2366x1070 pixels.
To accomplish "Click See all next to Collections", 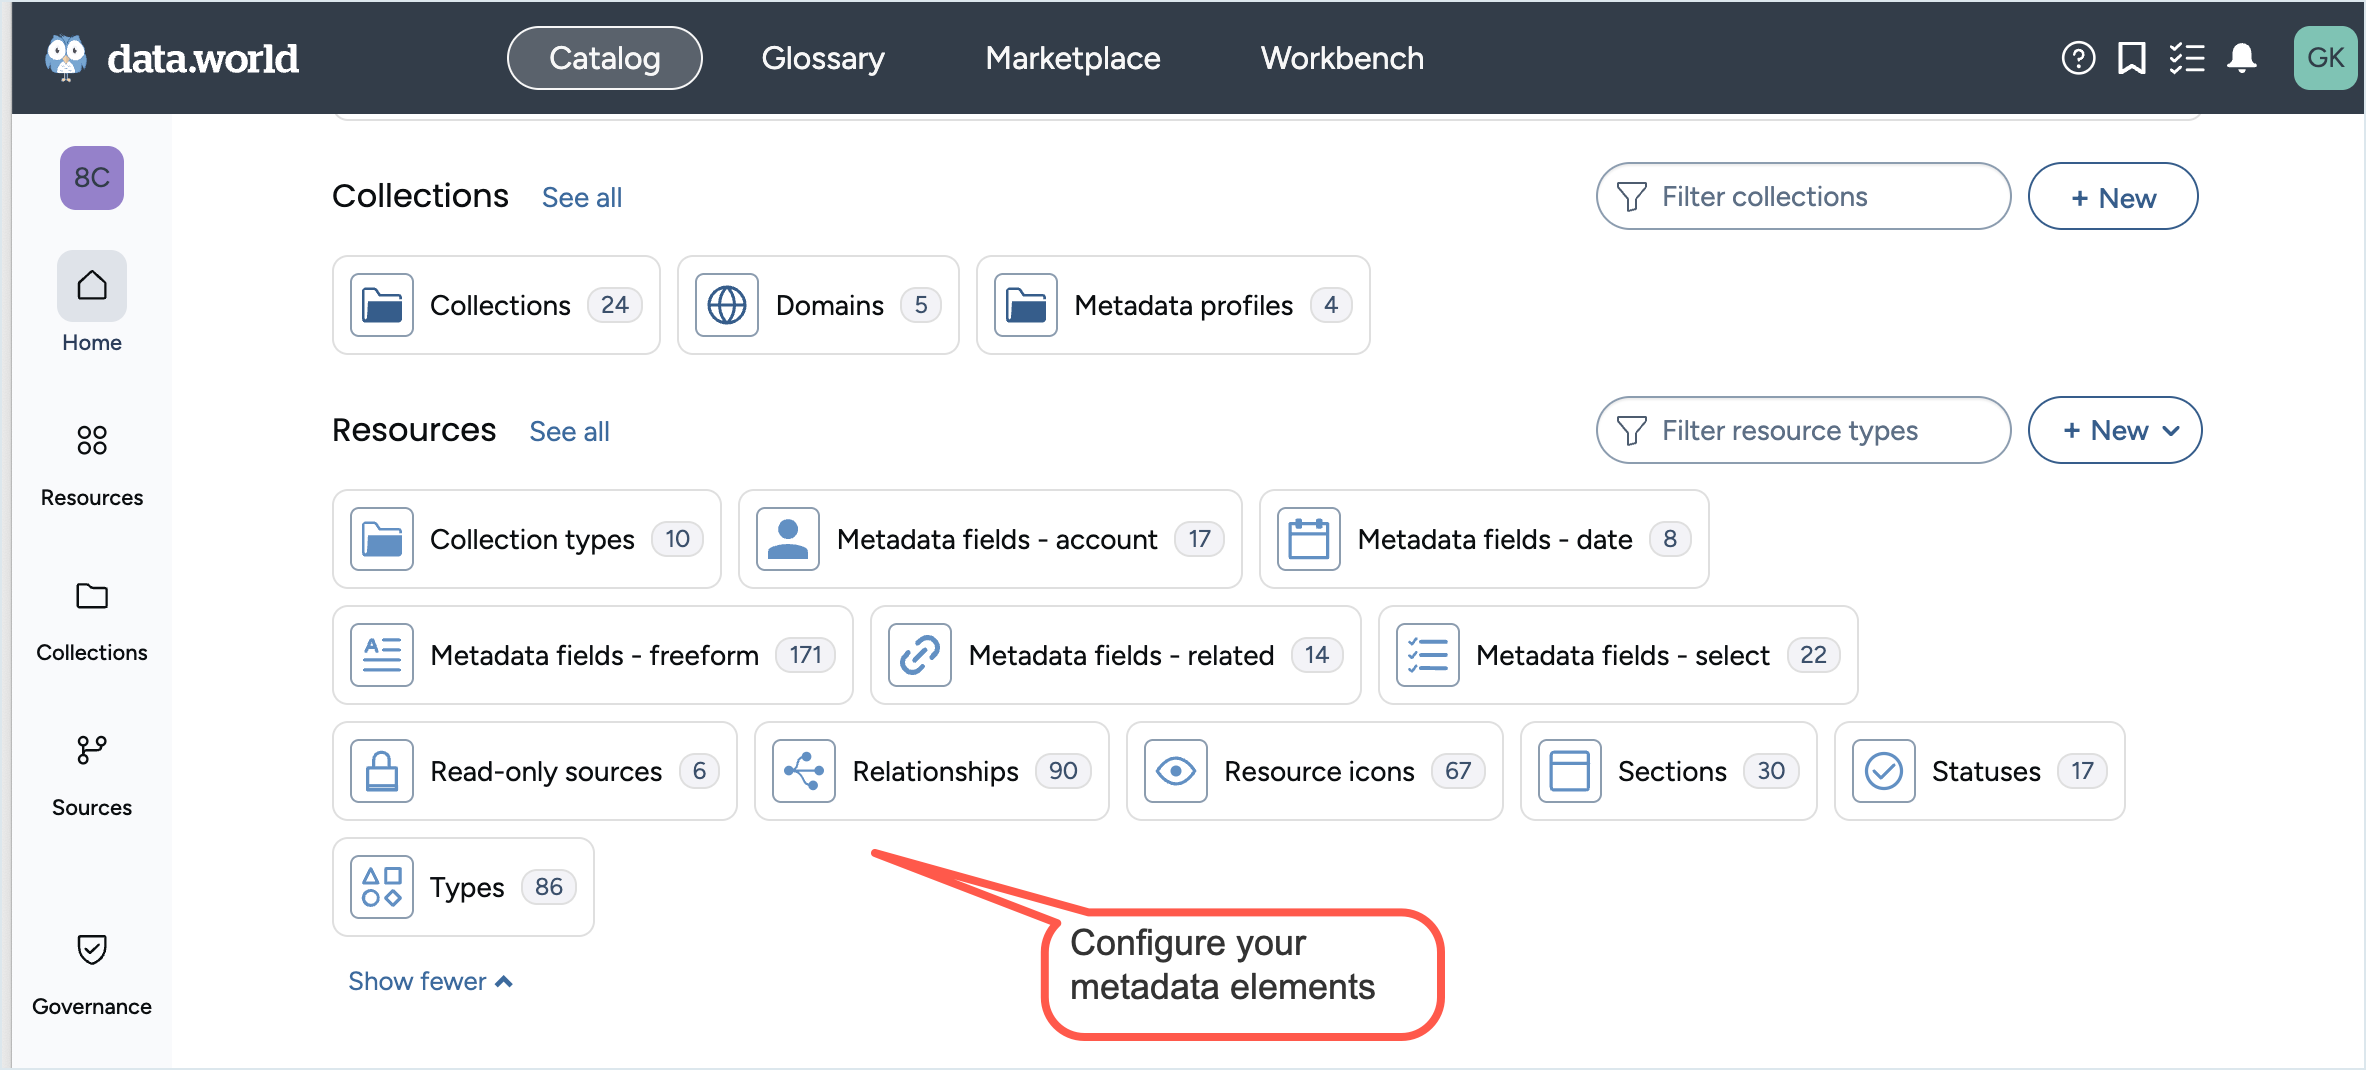I will (581, 197).
